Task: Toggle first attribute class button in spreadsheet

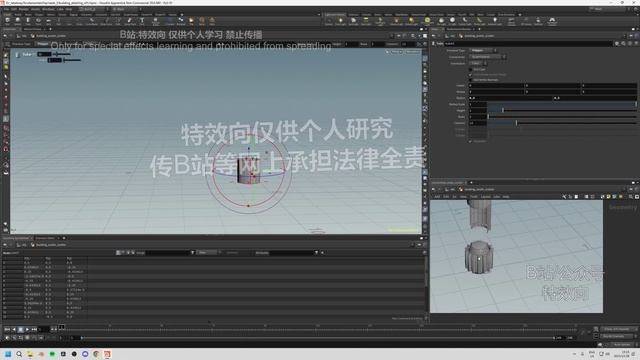Action: point(118,253)
